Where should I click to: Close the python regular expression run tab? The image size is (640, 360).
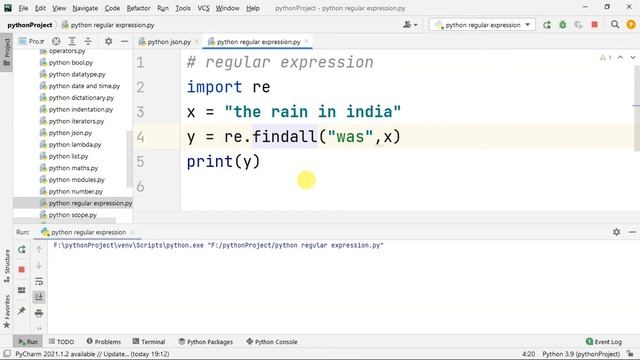[132, 232]
